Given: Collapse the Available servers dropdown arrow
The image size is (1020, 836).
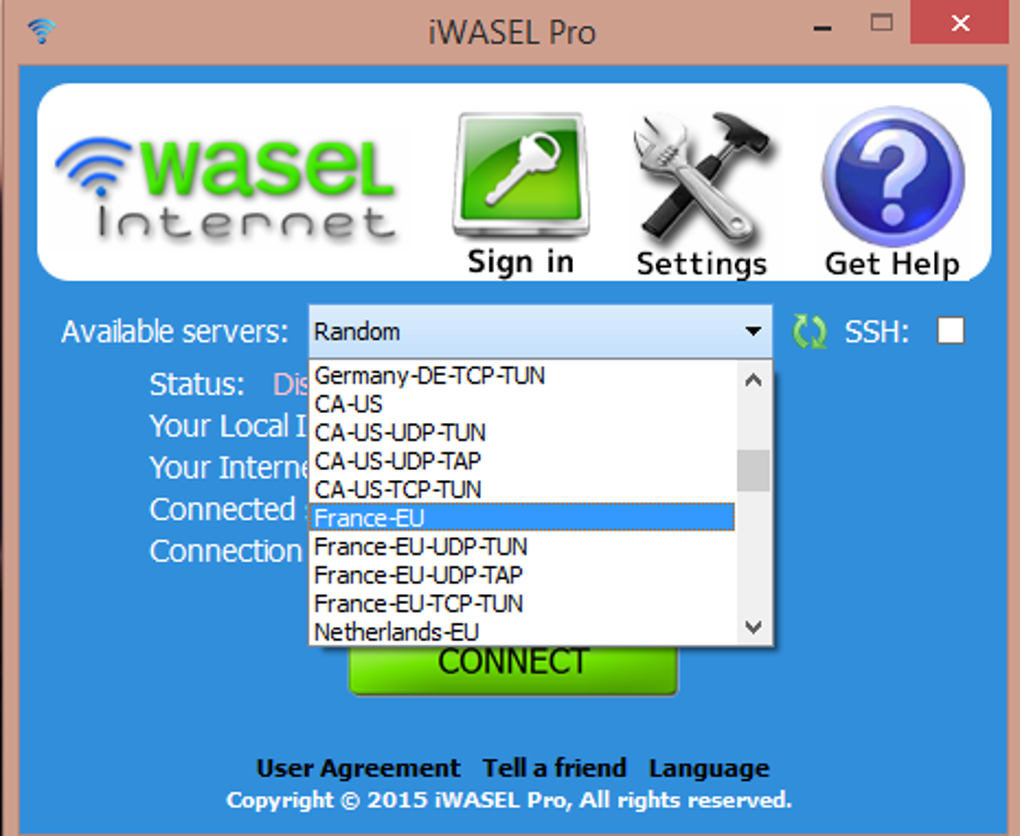Looking at the screenshot, I should point(753,331).
